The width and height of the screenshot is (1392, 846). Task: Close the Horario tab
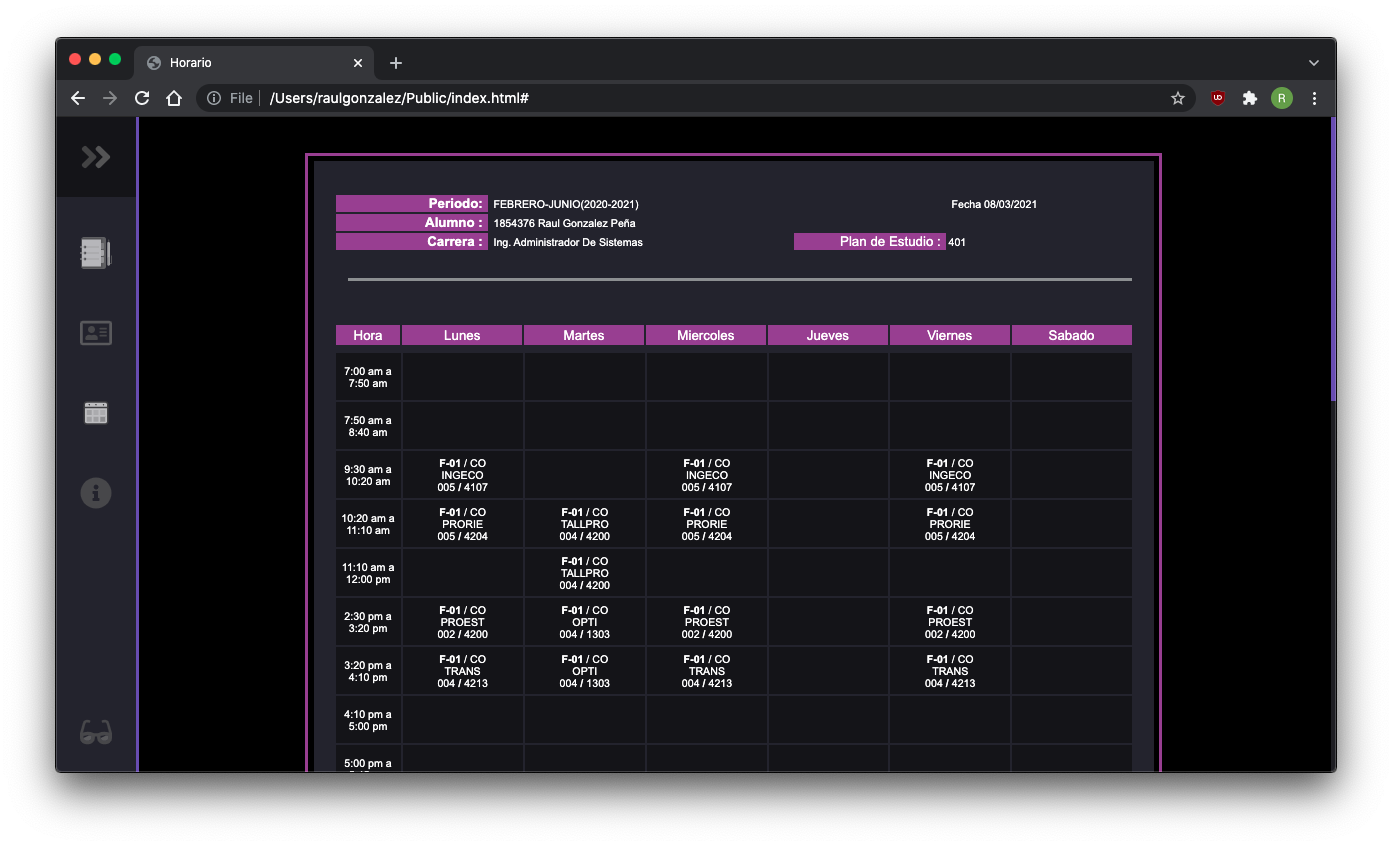[358, 63]
